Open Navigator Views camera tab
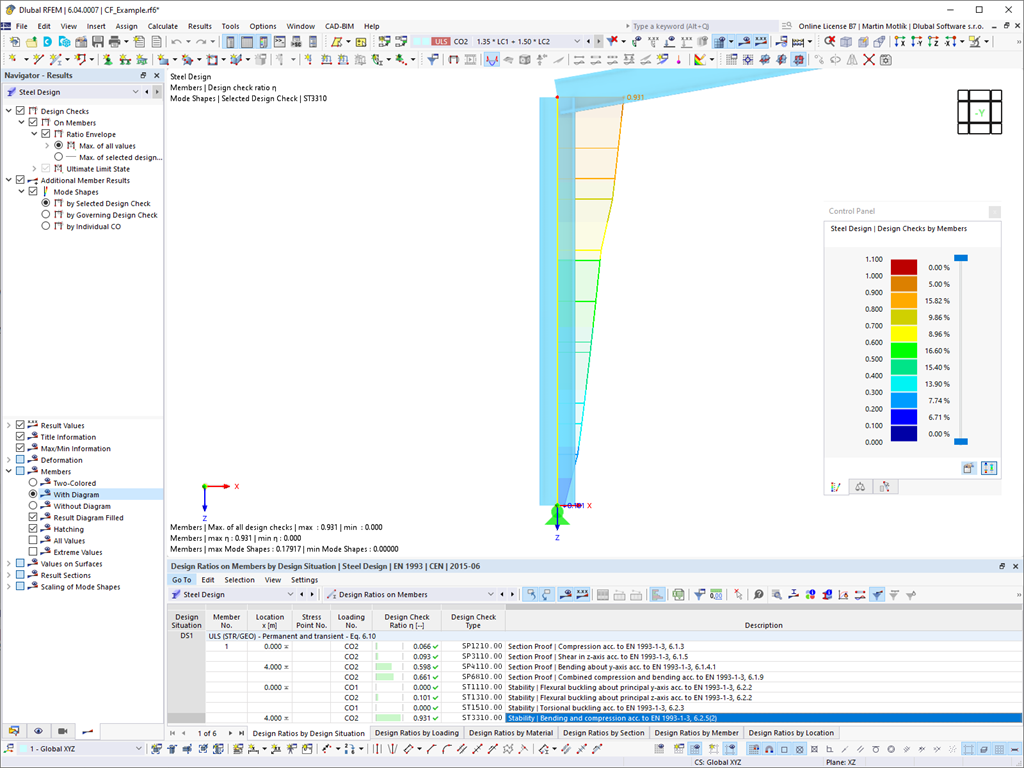1024x768 pixels. pyautogui.click(x=63, y=731)
